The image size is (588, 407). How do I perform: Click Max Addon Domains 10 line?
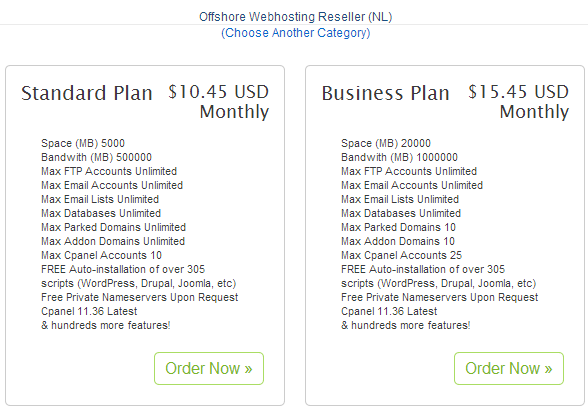(398, 241)
